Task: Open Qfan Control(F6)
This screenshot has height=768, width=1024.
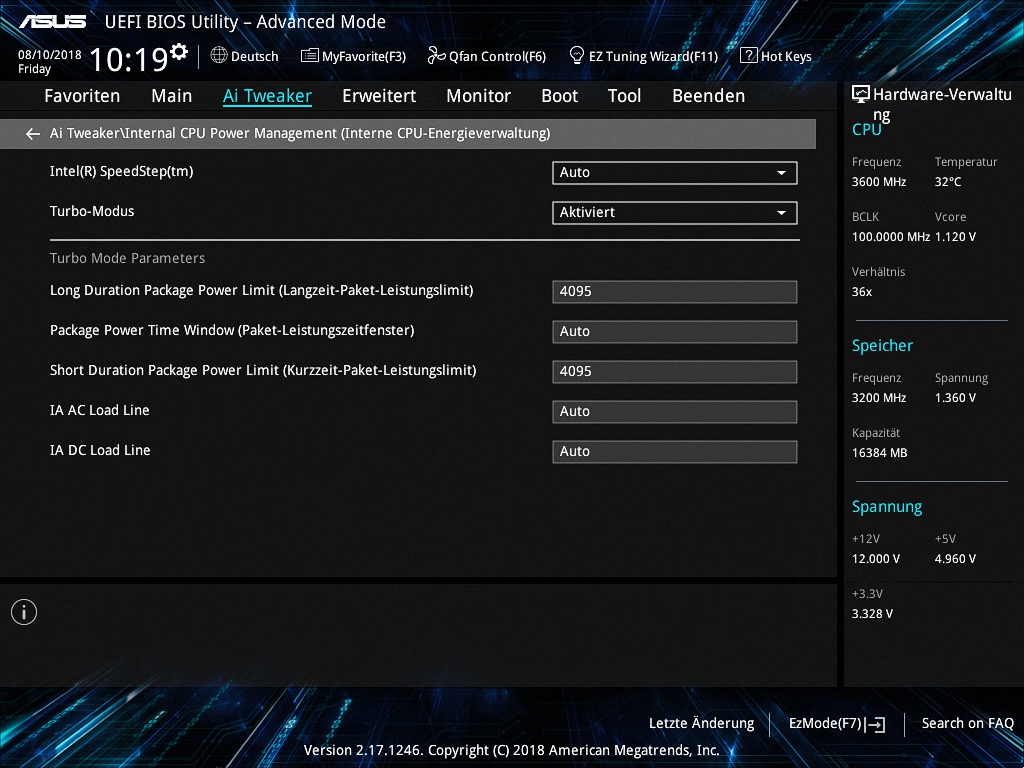Action: click(x=487, y=56)
